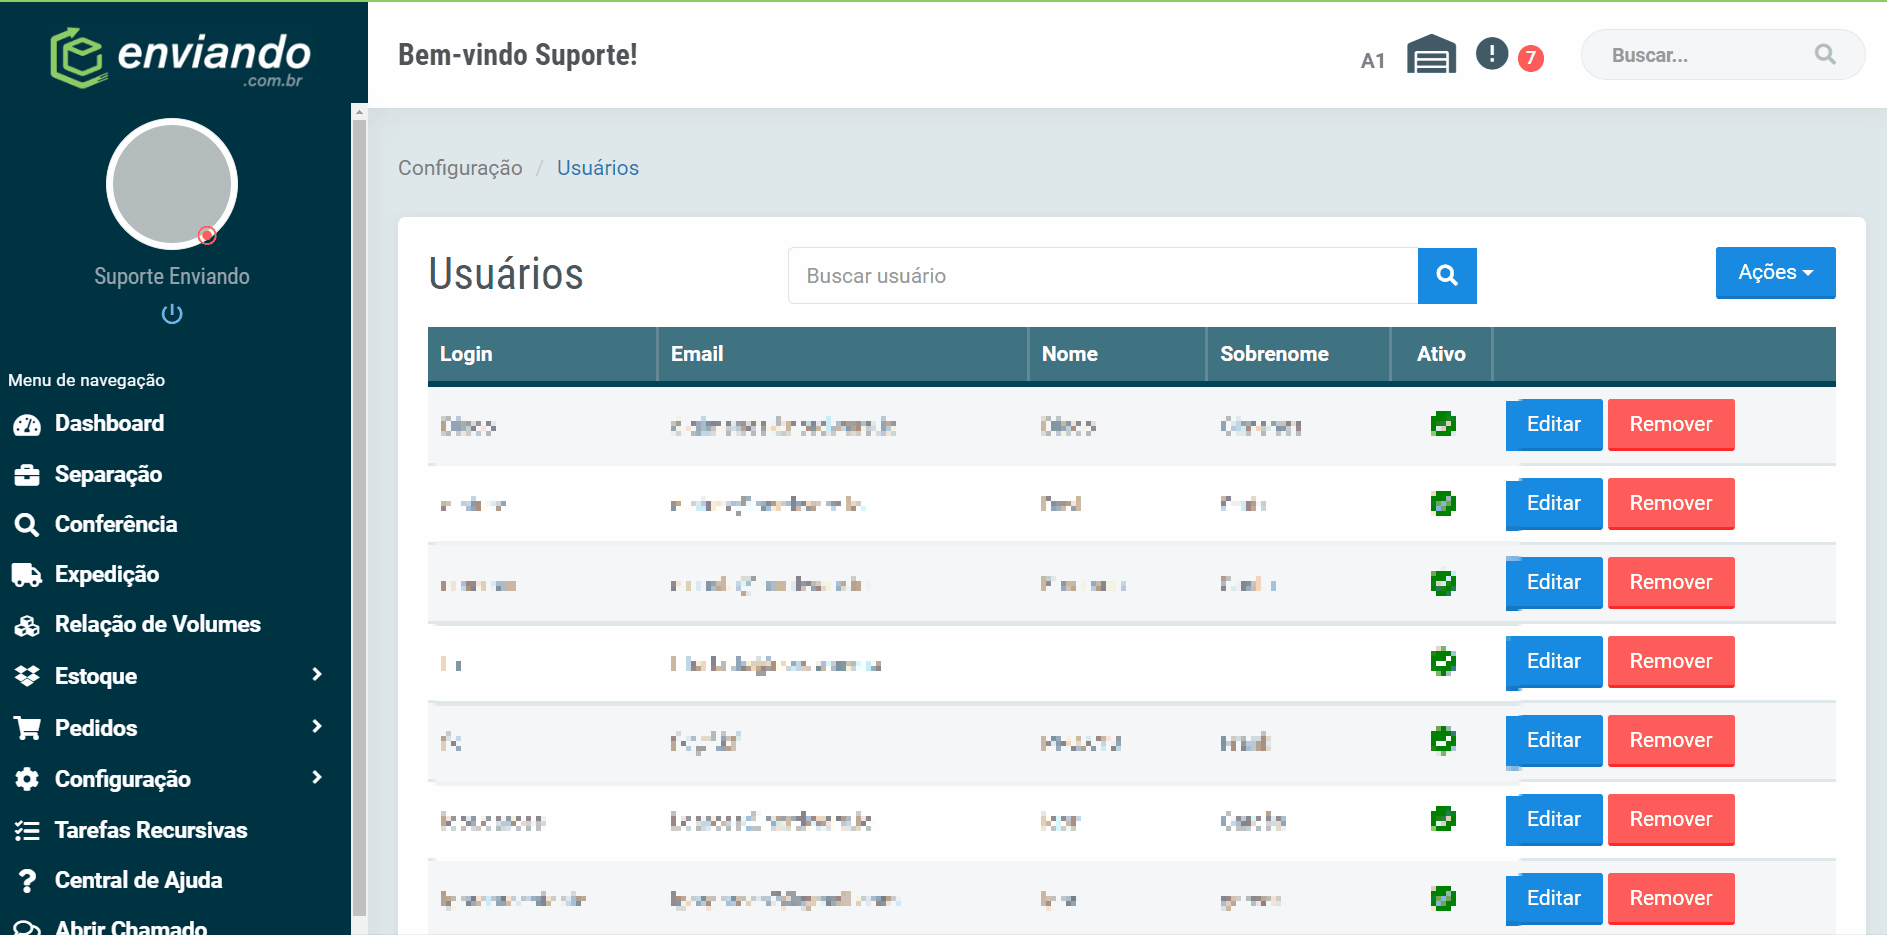
Task: Click the warehouse icon in header
Action: pyautogui.click(x=1431, y=55)
